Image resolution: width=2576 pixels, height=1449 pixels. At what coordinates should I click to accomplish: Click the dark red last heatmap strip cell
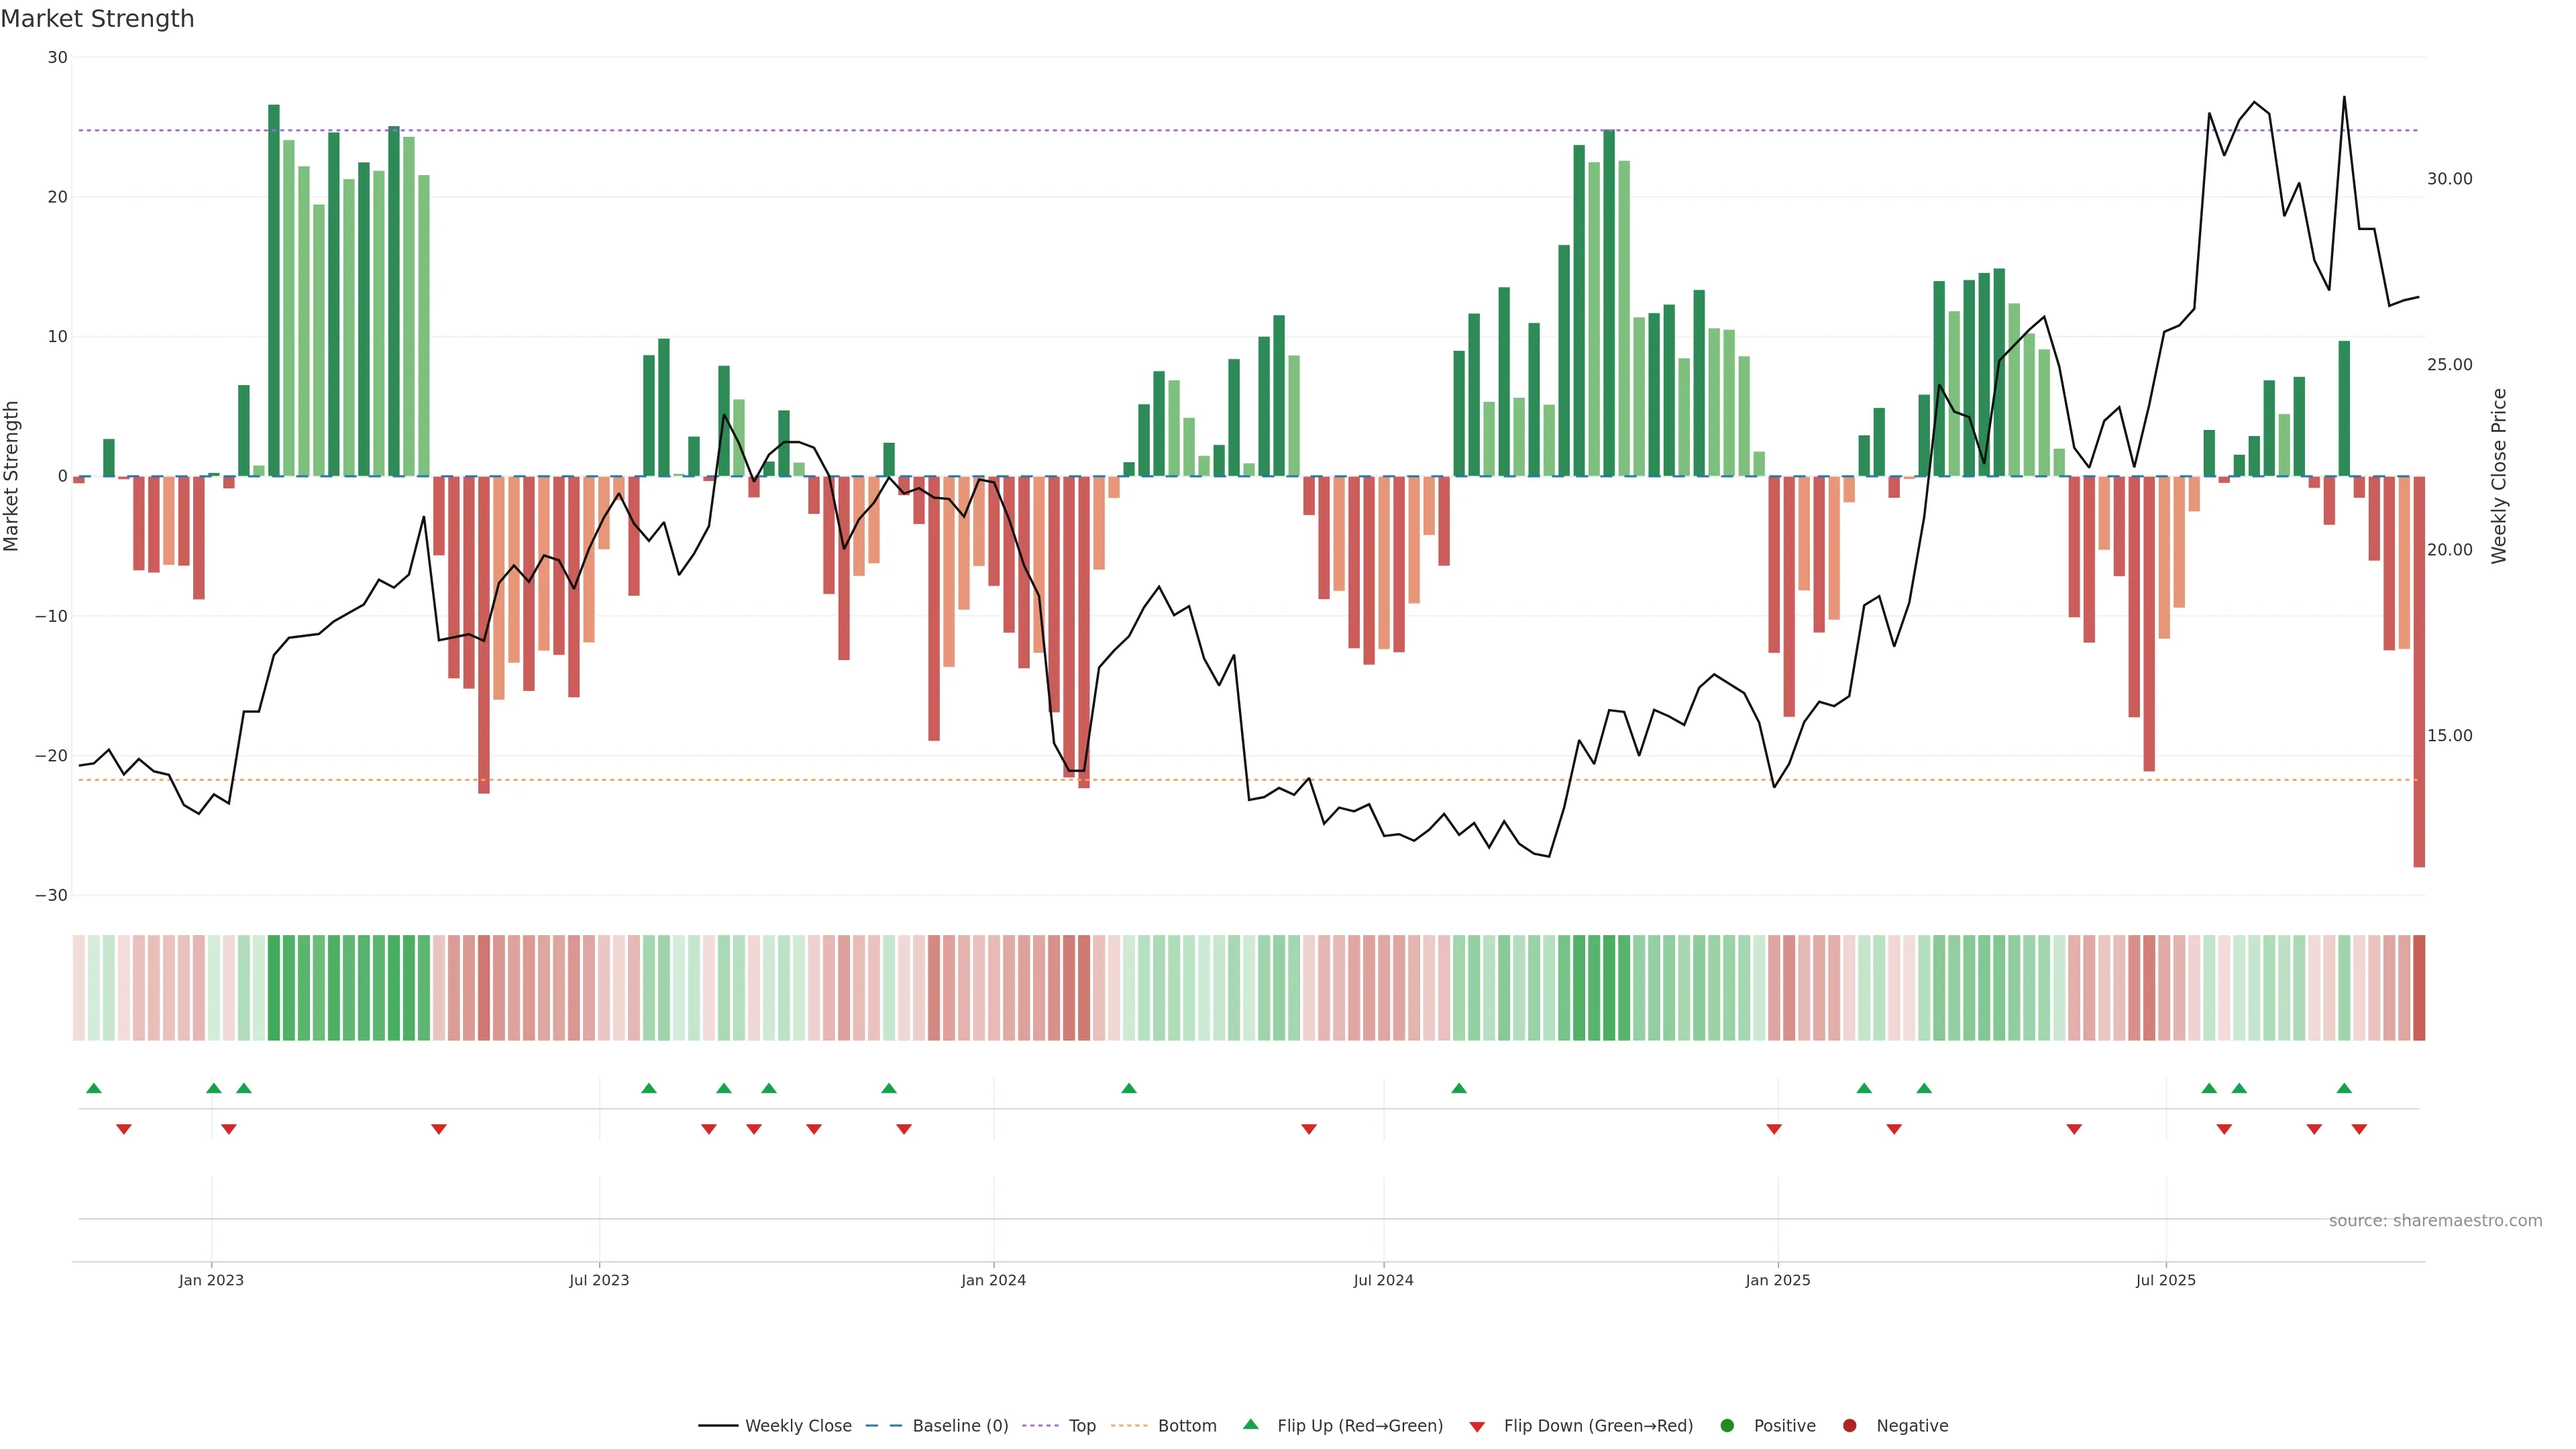click(2418, 988)
